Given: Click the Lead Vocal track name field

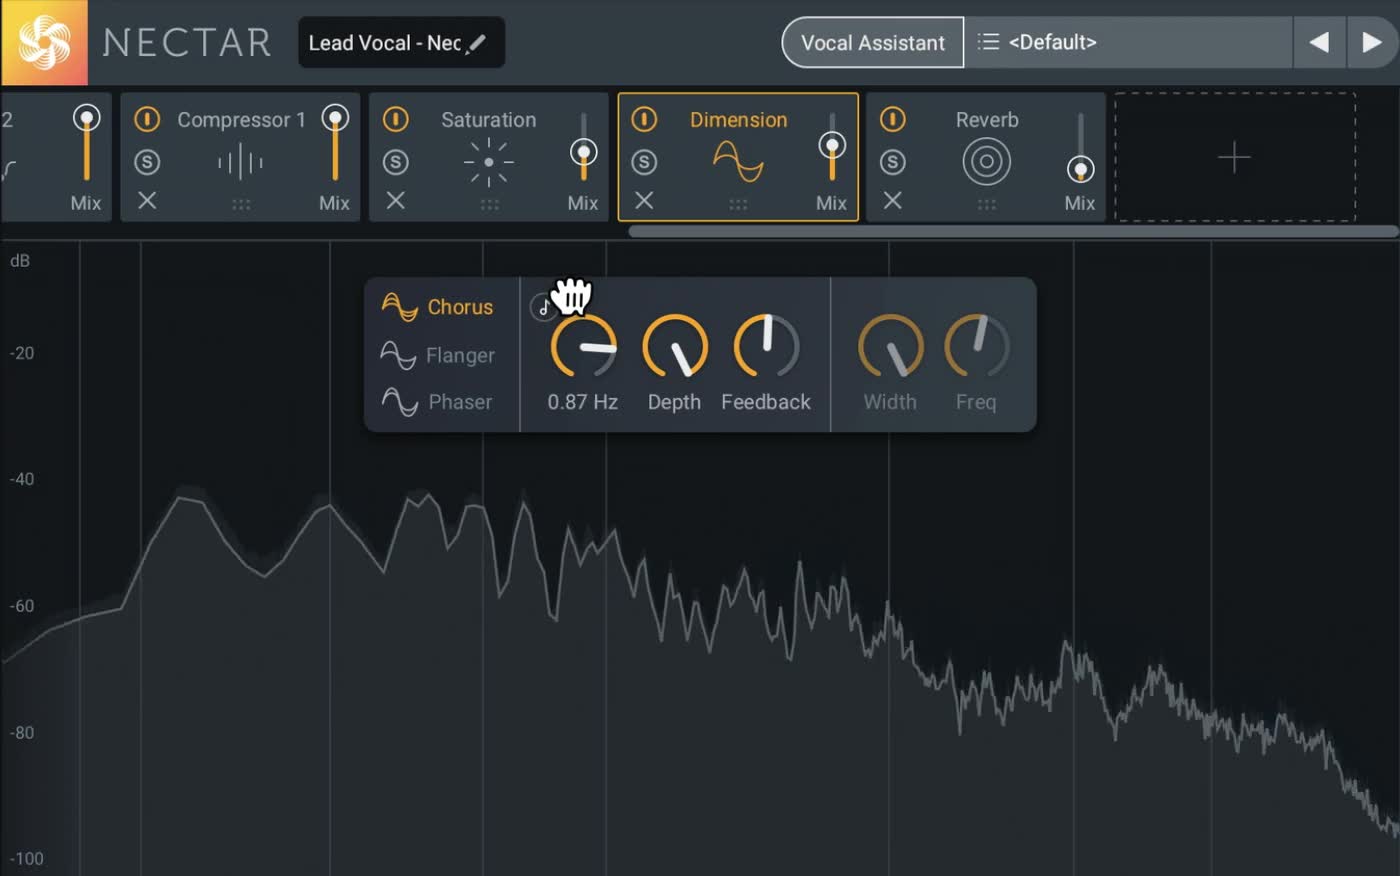Looking at the screenshot, I should click(401, 43).
